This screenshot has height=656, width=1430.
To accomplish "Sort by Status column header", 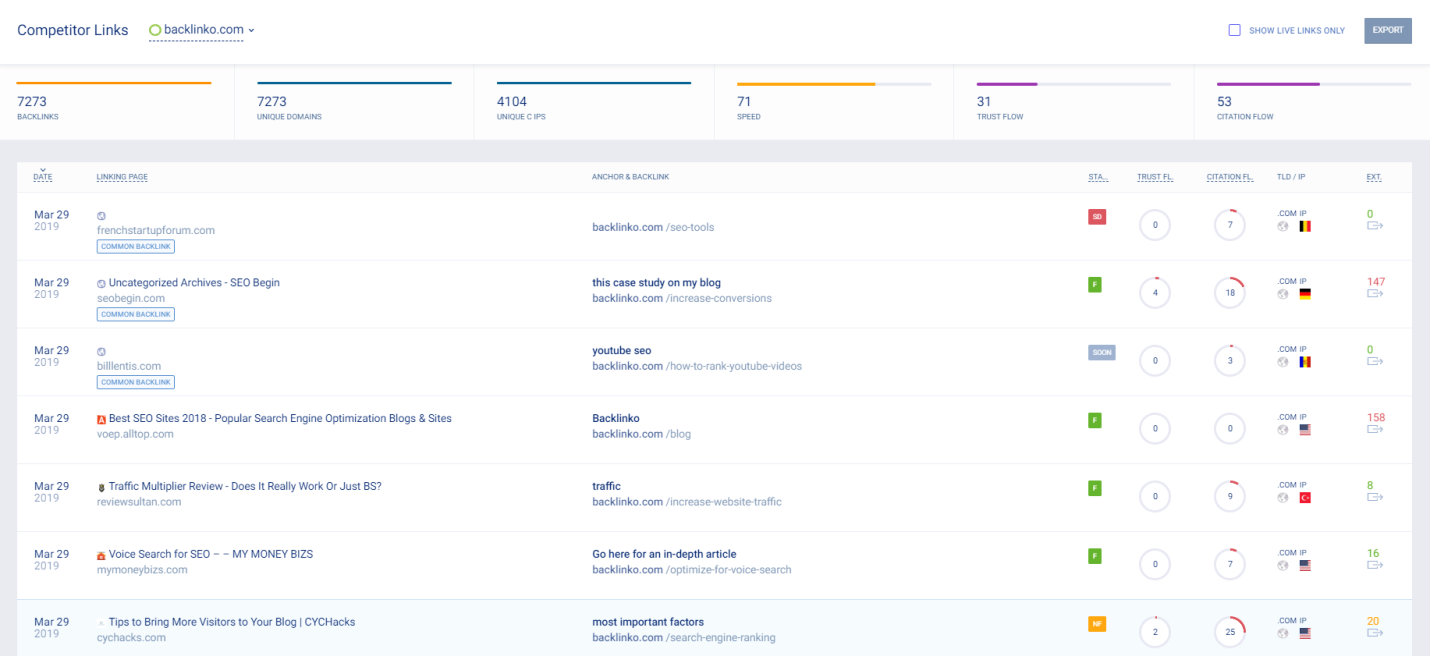I will [x=1098, y=177].
